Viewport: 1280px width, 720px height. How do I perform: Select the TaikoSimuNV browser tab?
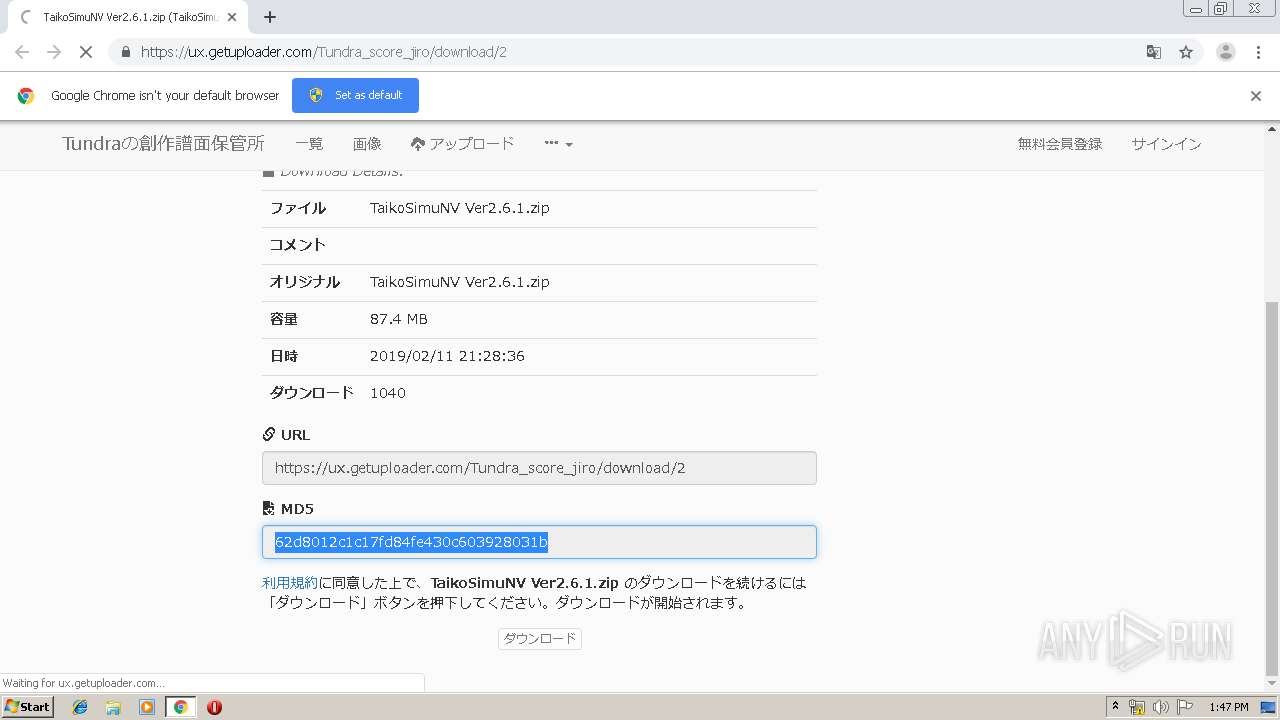(x=130, y=17)
